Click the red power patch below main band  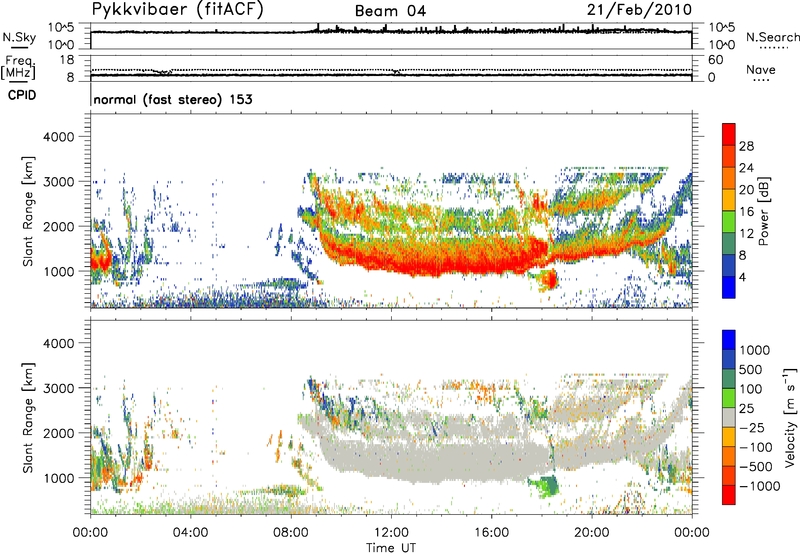548,279
